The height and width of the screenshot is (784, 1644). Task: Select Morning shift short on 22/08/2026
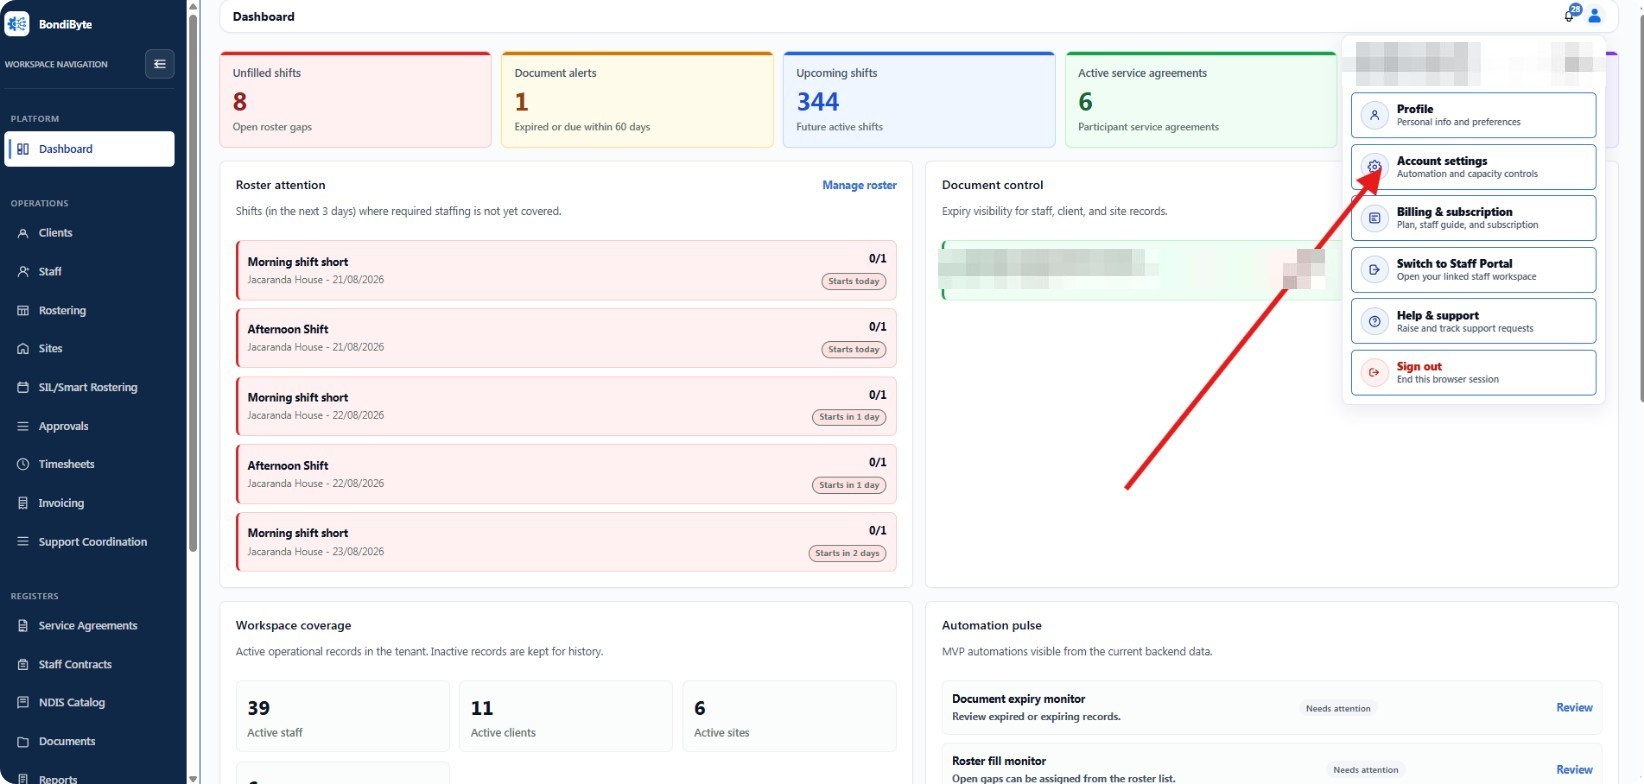pyautogui.click(x=566, y=406)
